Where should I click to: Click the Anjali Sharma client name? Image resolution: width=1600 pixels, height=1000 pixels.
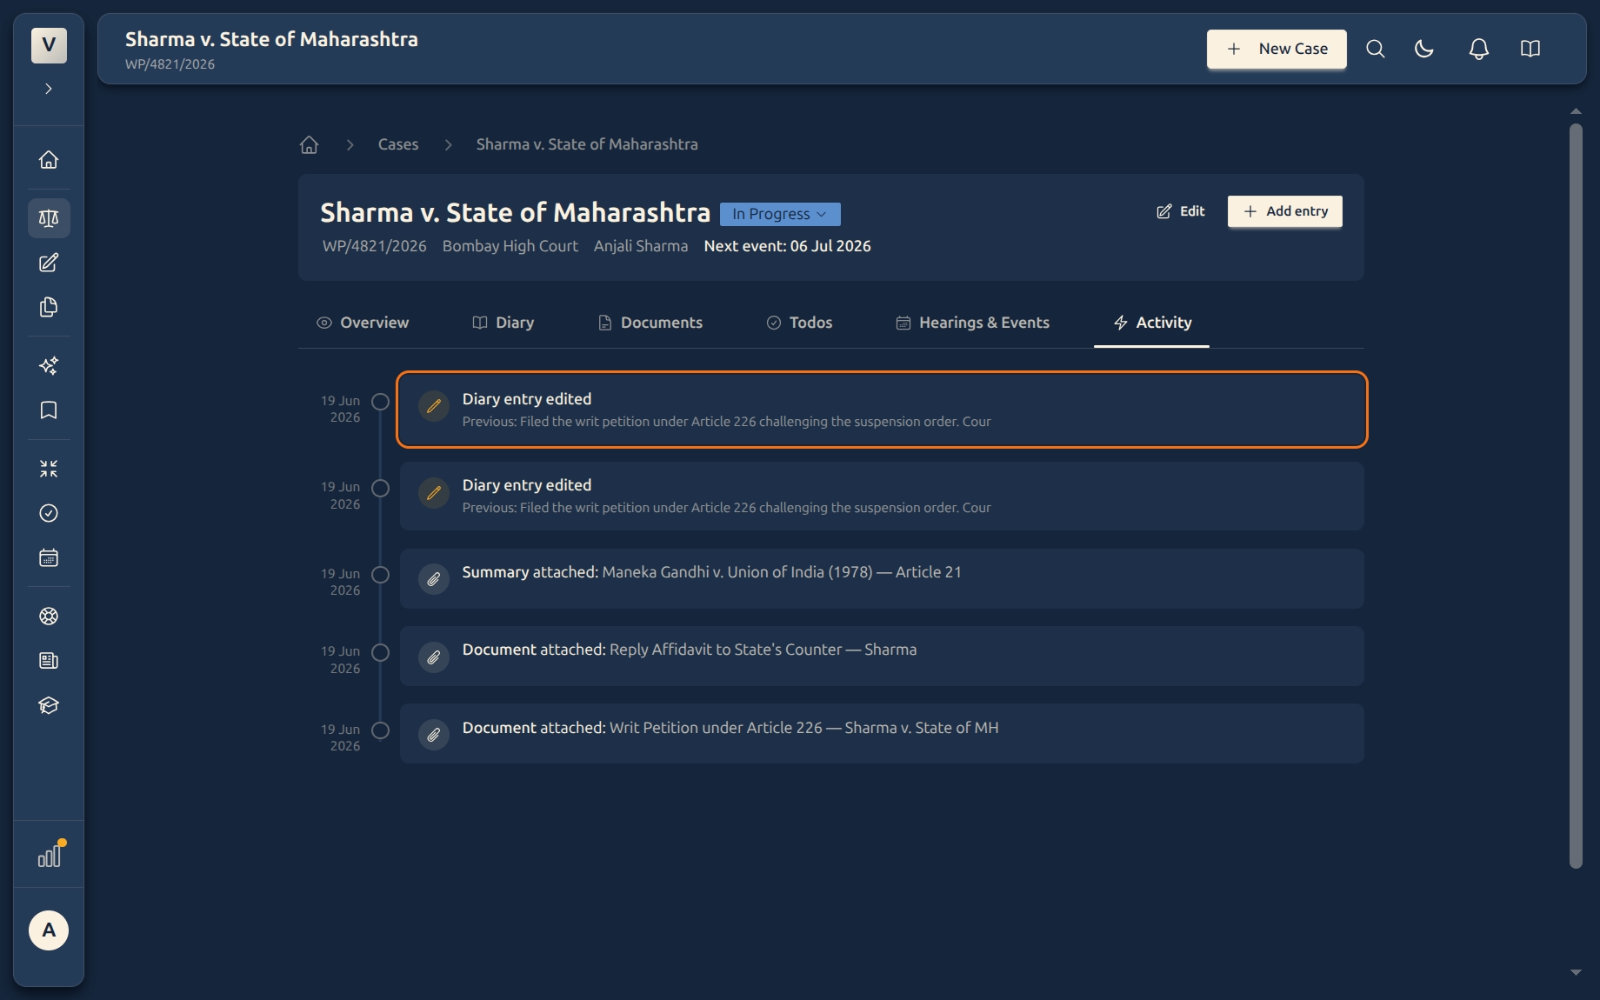(641, 246)
